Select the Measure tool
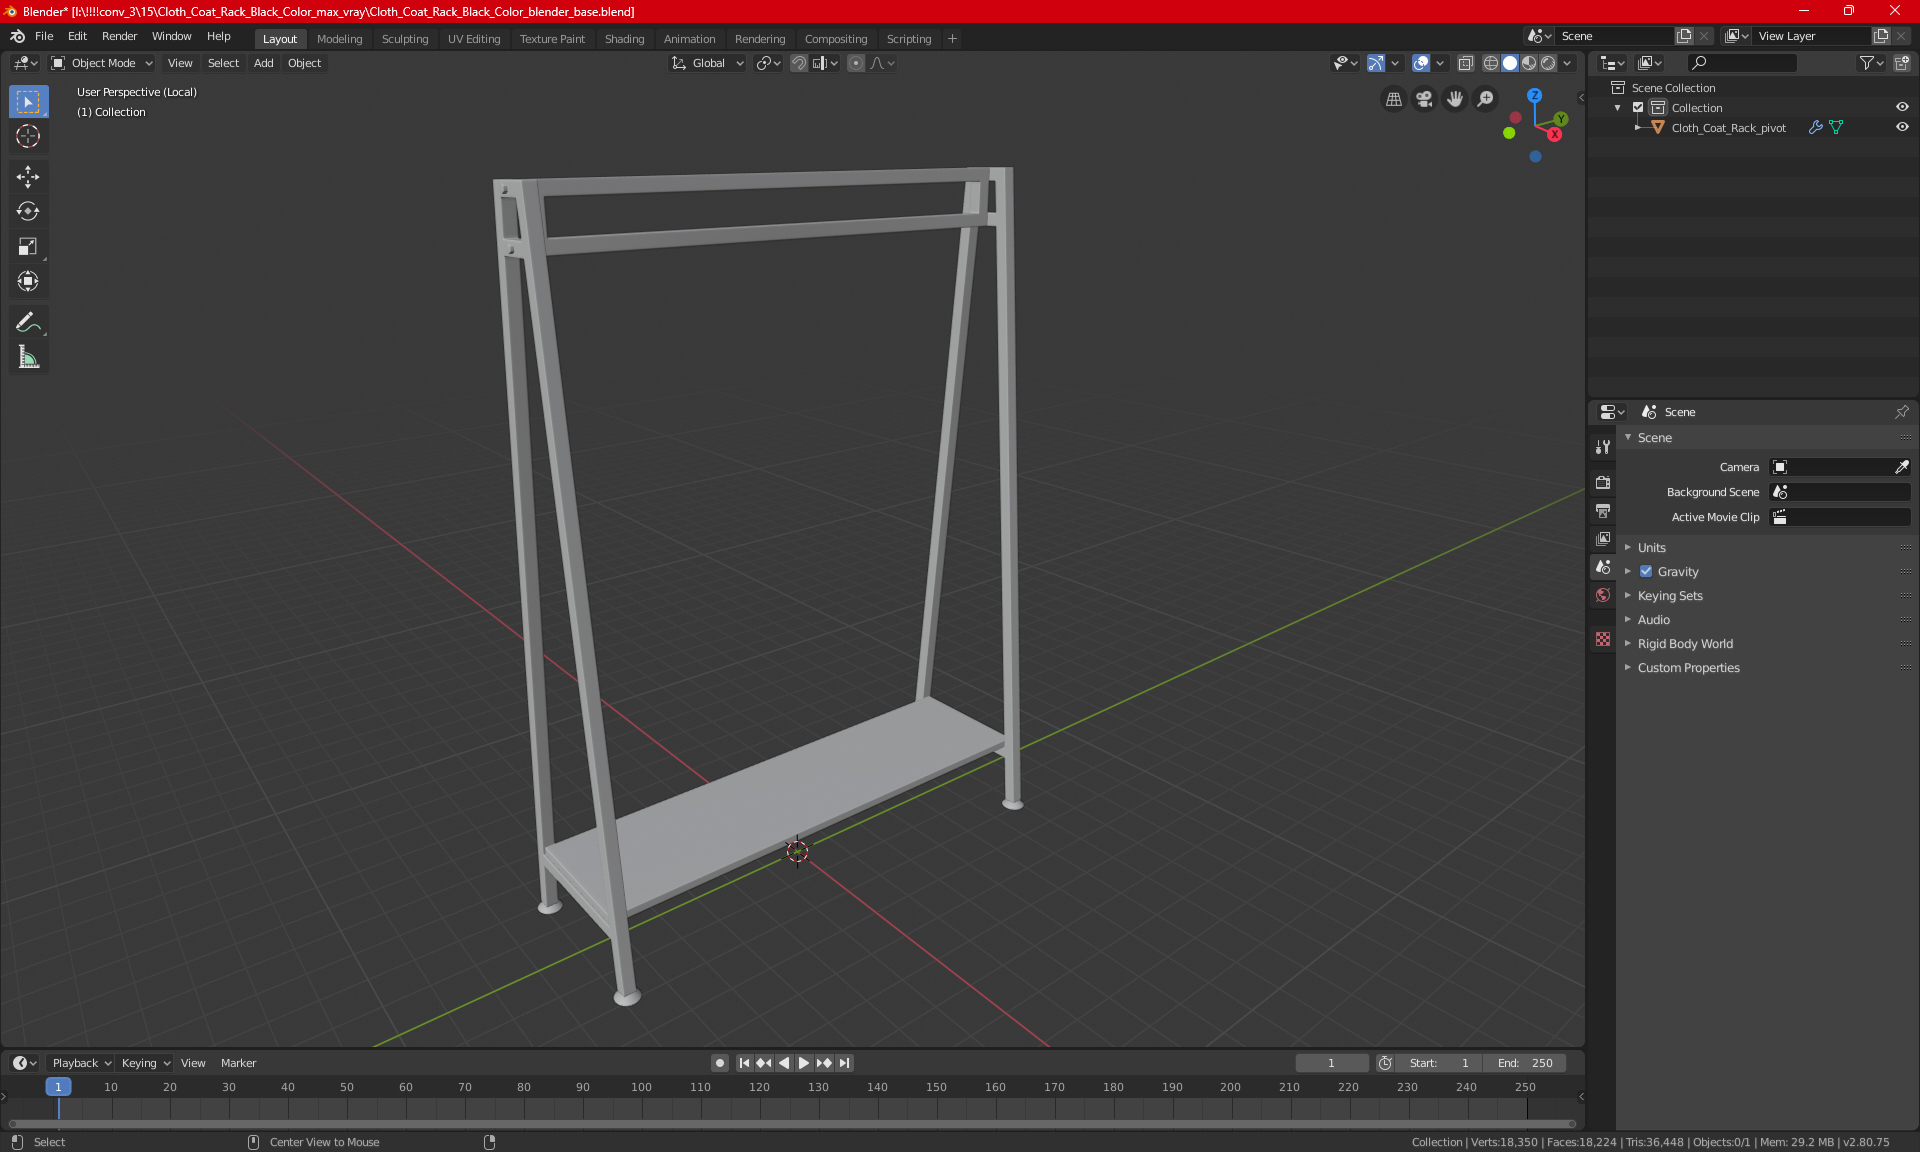The image size is (1920, 1152). [x=28, y=357]
